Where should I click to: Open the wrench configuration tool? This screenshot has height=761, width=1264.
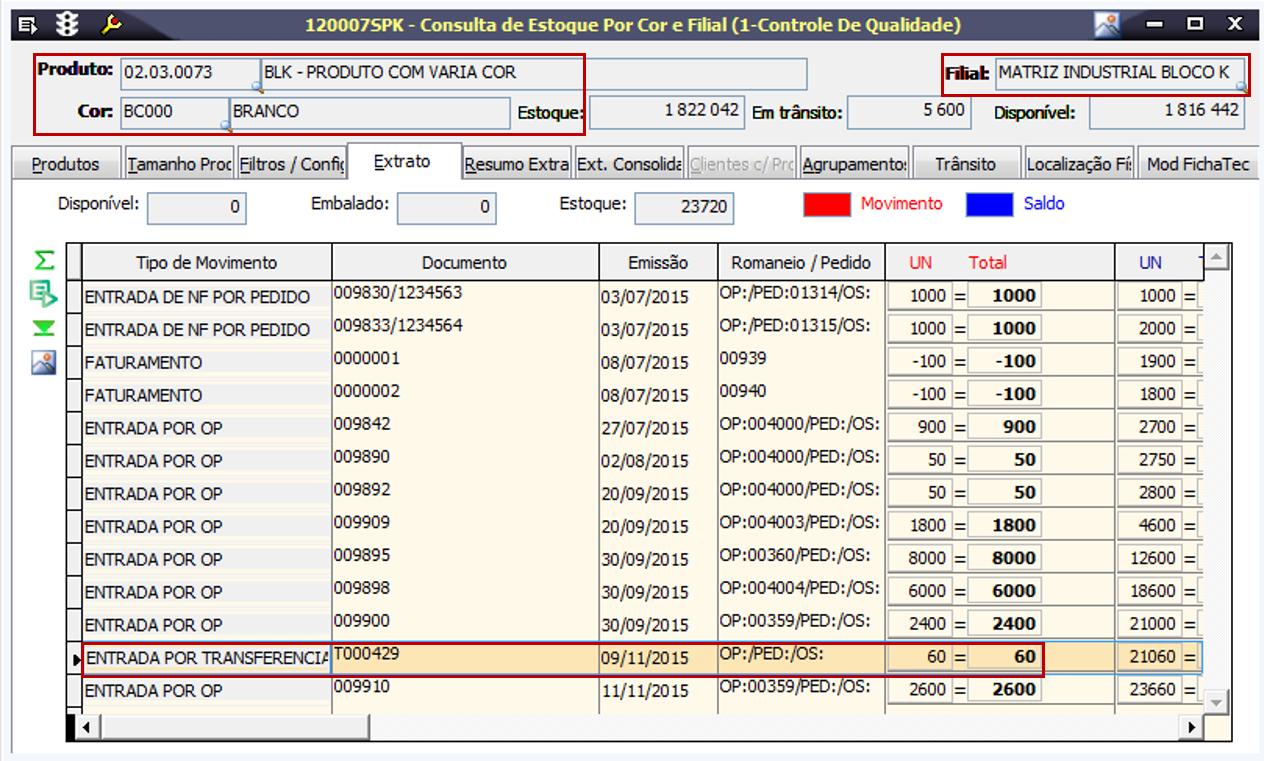tap(110, 23)
